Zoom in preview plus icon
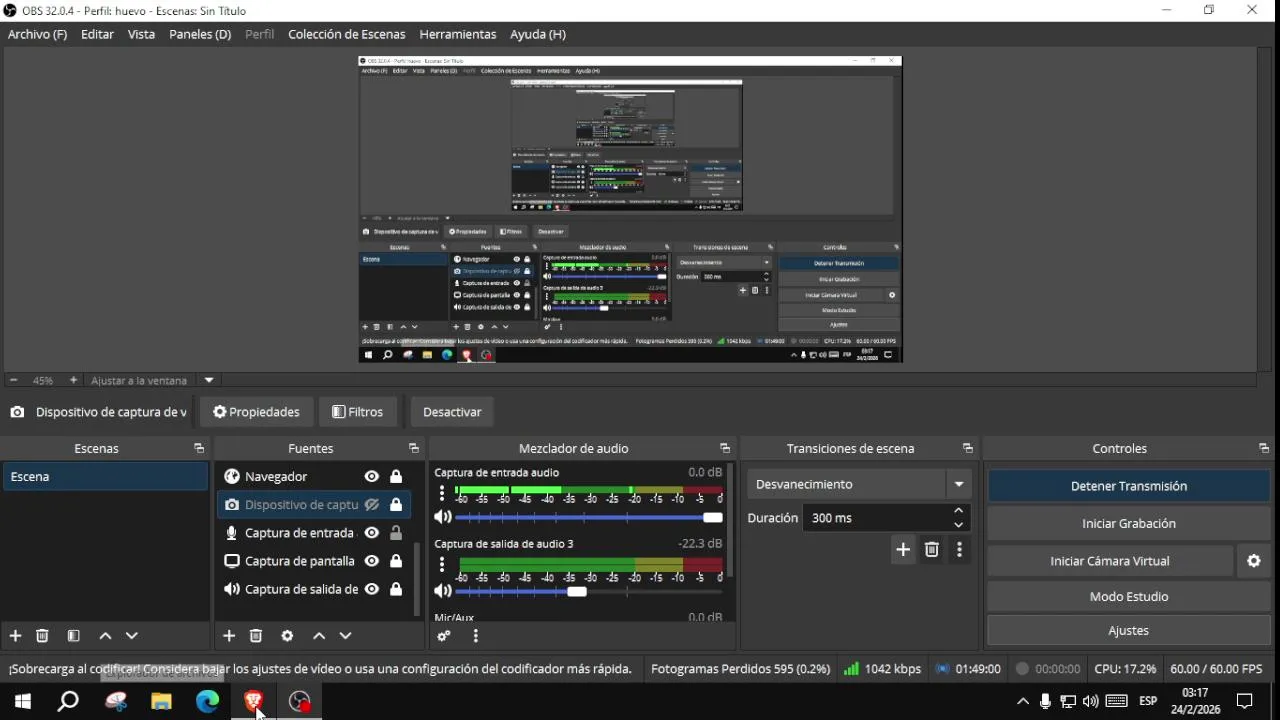The image size is (1280, 720). coord(73,380)
